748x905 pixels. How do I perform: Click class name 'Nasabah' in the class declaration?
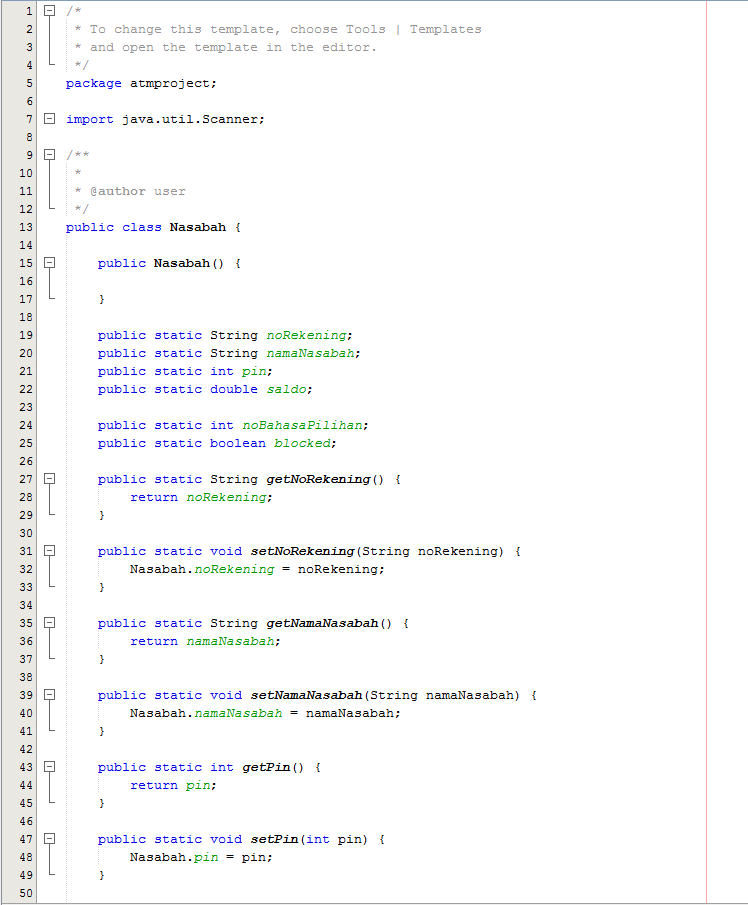click(x=197, y=227)
